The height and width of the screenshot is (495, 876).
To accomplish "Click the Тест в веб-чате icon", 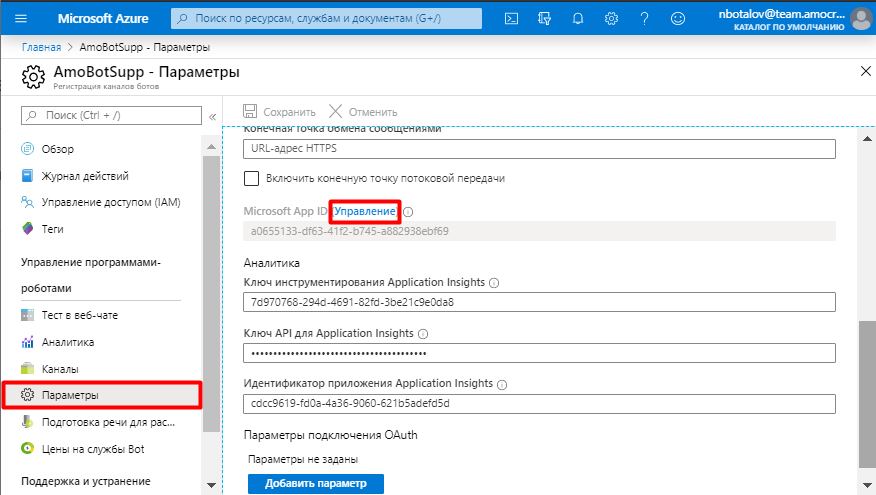I will 27,315.
